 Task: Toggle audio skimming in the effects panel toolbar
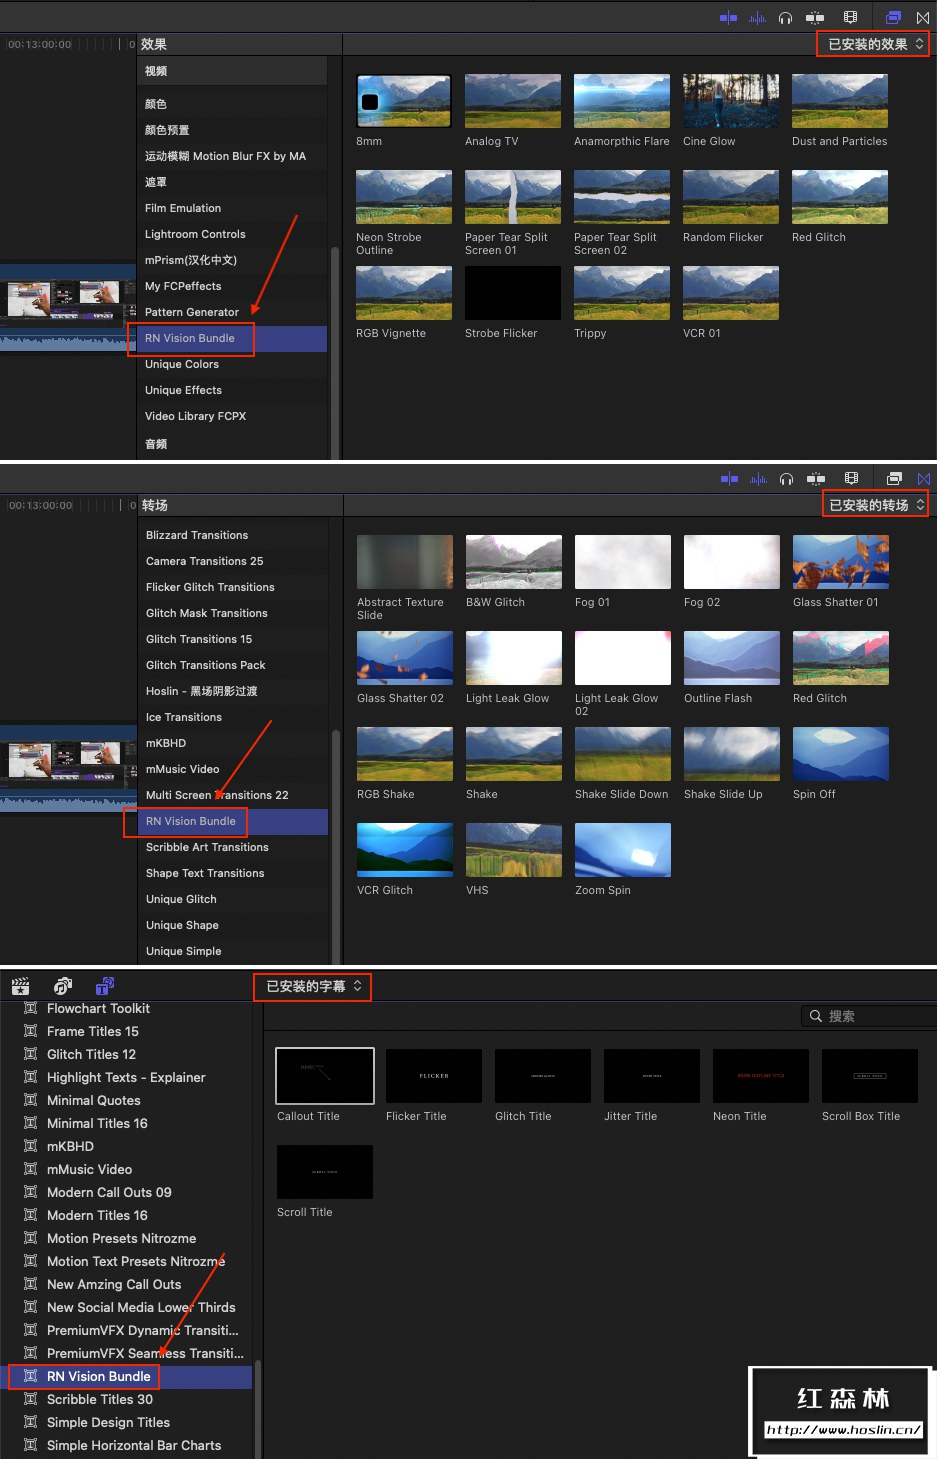pyautogui.click(x=757, y=17)
